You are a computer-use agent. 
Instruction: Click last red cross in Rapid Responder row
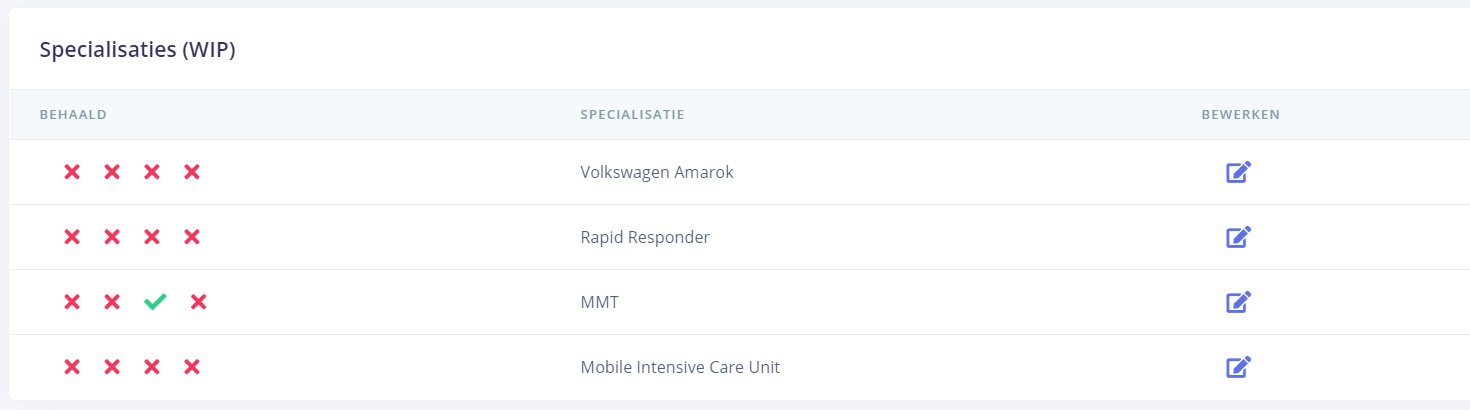click(x=192, y=237)
